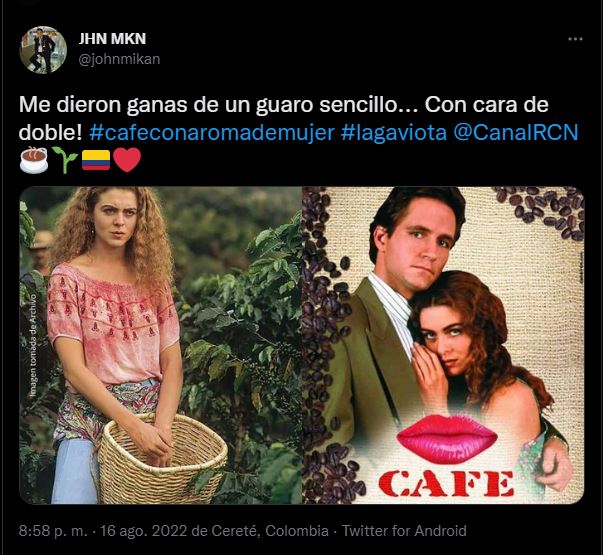
Task: Click the red CAFE title on the poster
Action: point(446,483)
